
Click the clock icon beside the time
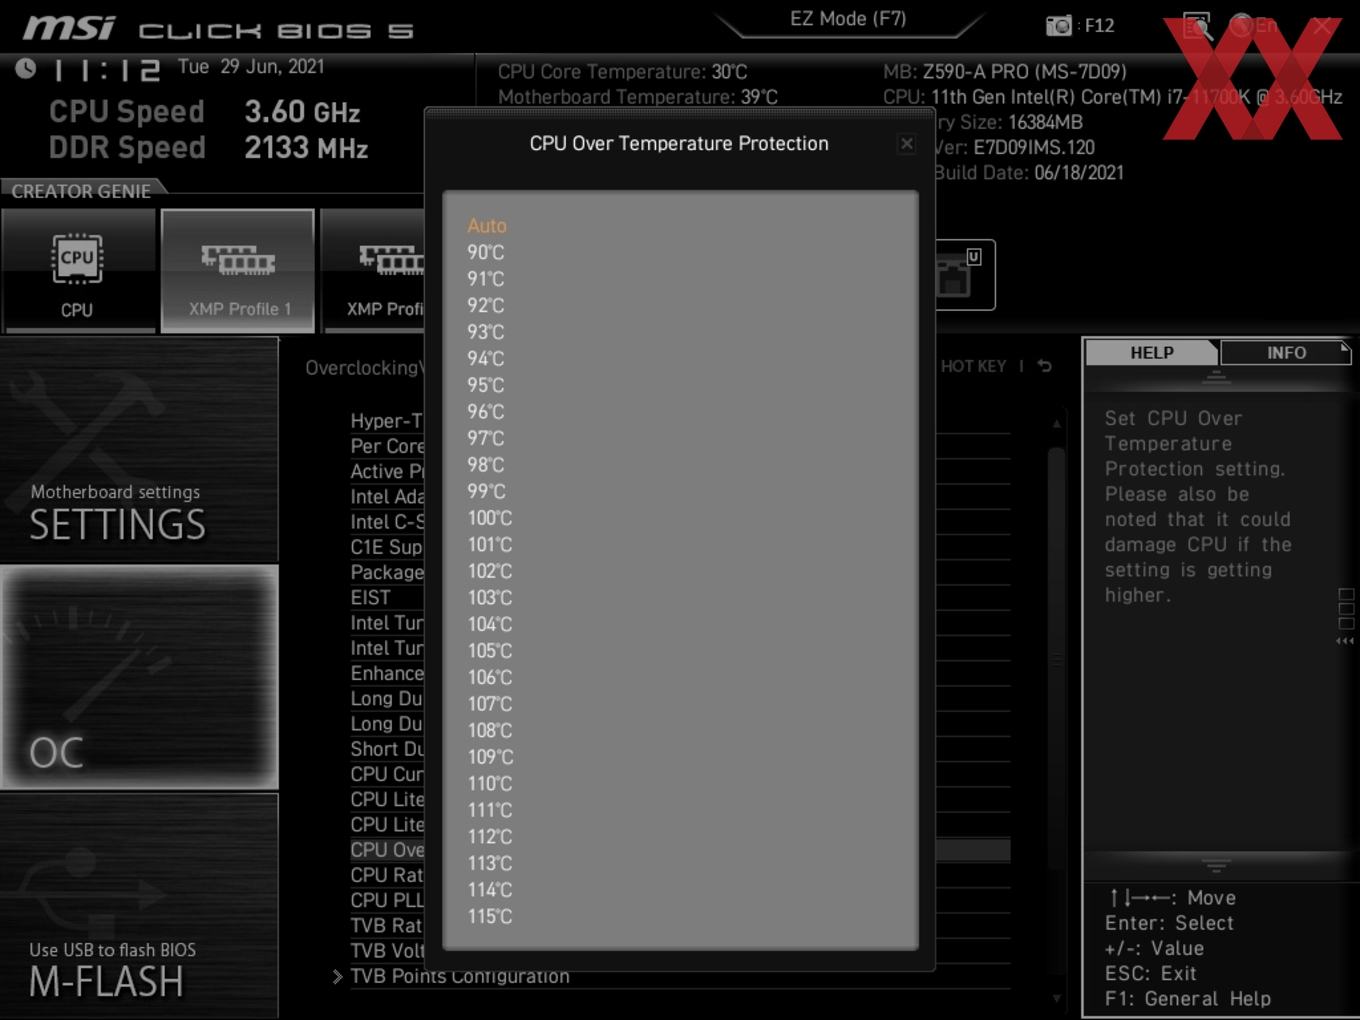pos(26,69)
